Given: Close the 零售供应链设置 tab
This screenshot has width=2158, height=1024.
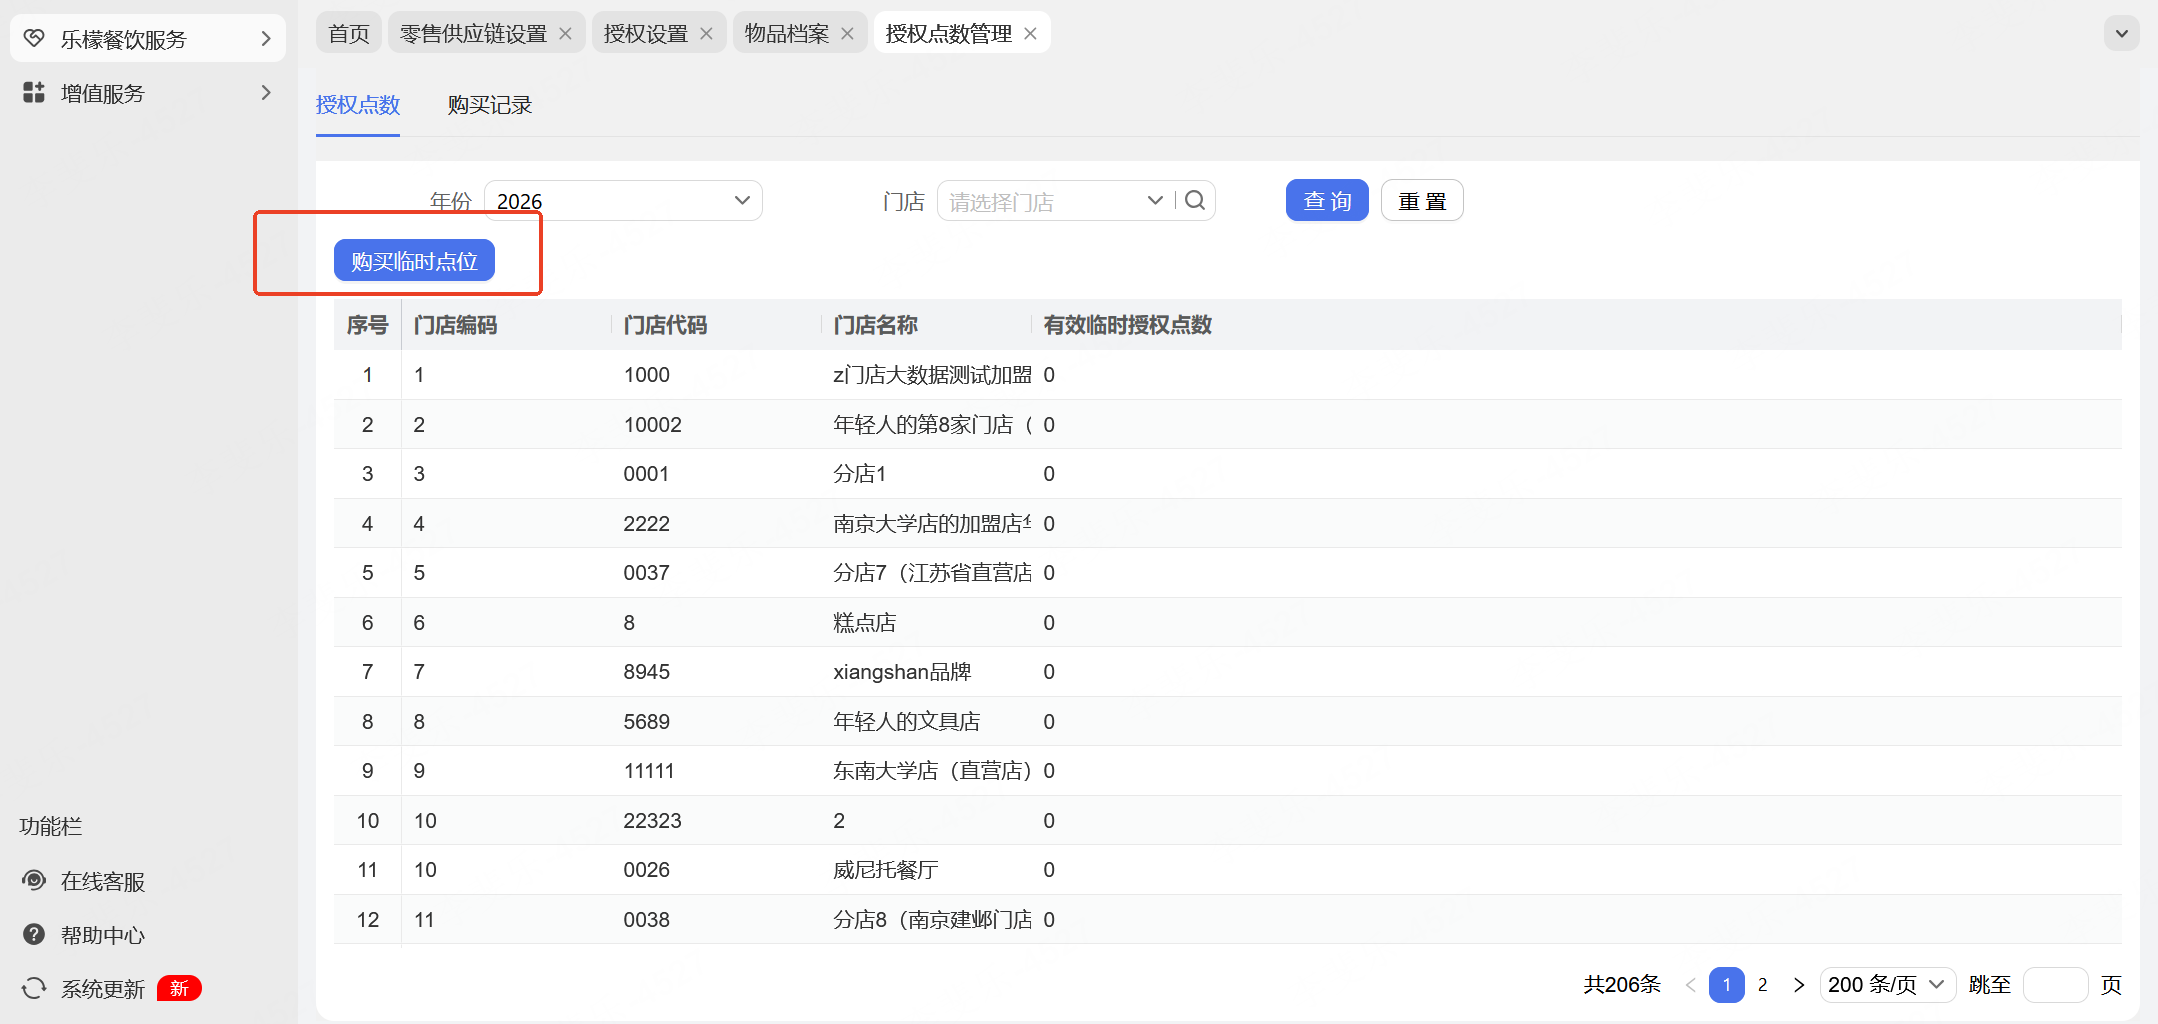Looking at the screenshot, I should (x=565, y=34).
